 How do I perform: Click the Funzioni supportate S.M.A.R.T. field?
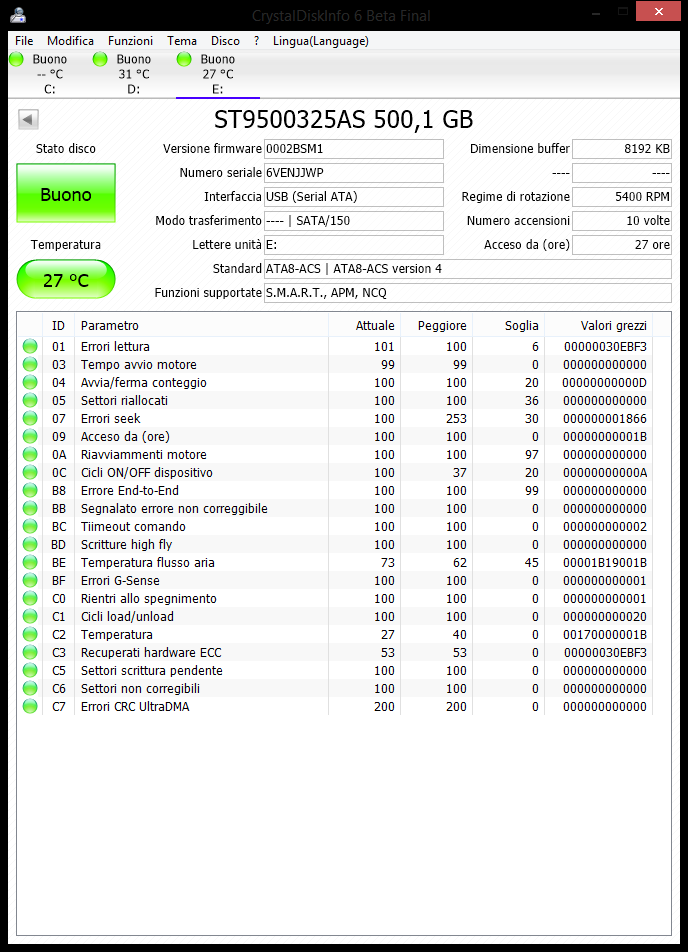tap(468, 293)
